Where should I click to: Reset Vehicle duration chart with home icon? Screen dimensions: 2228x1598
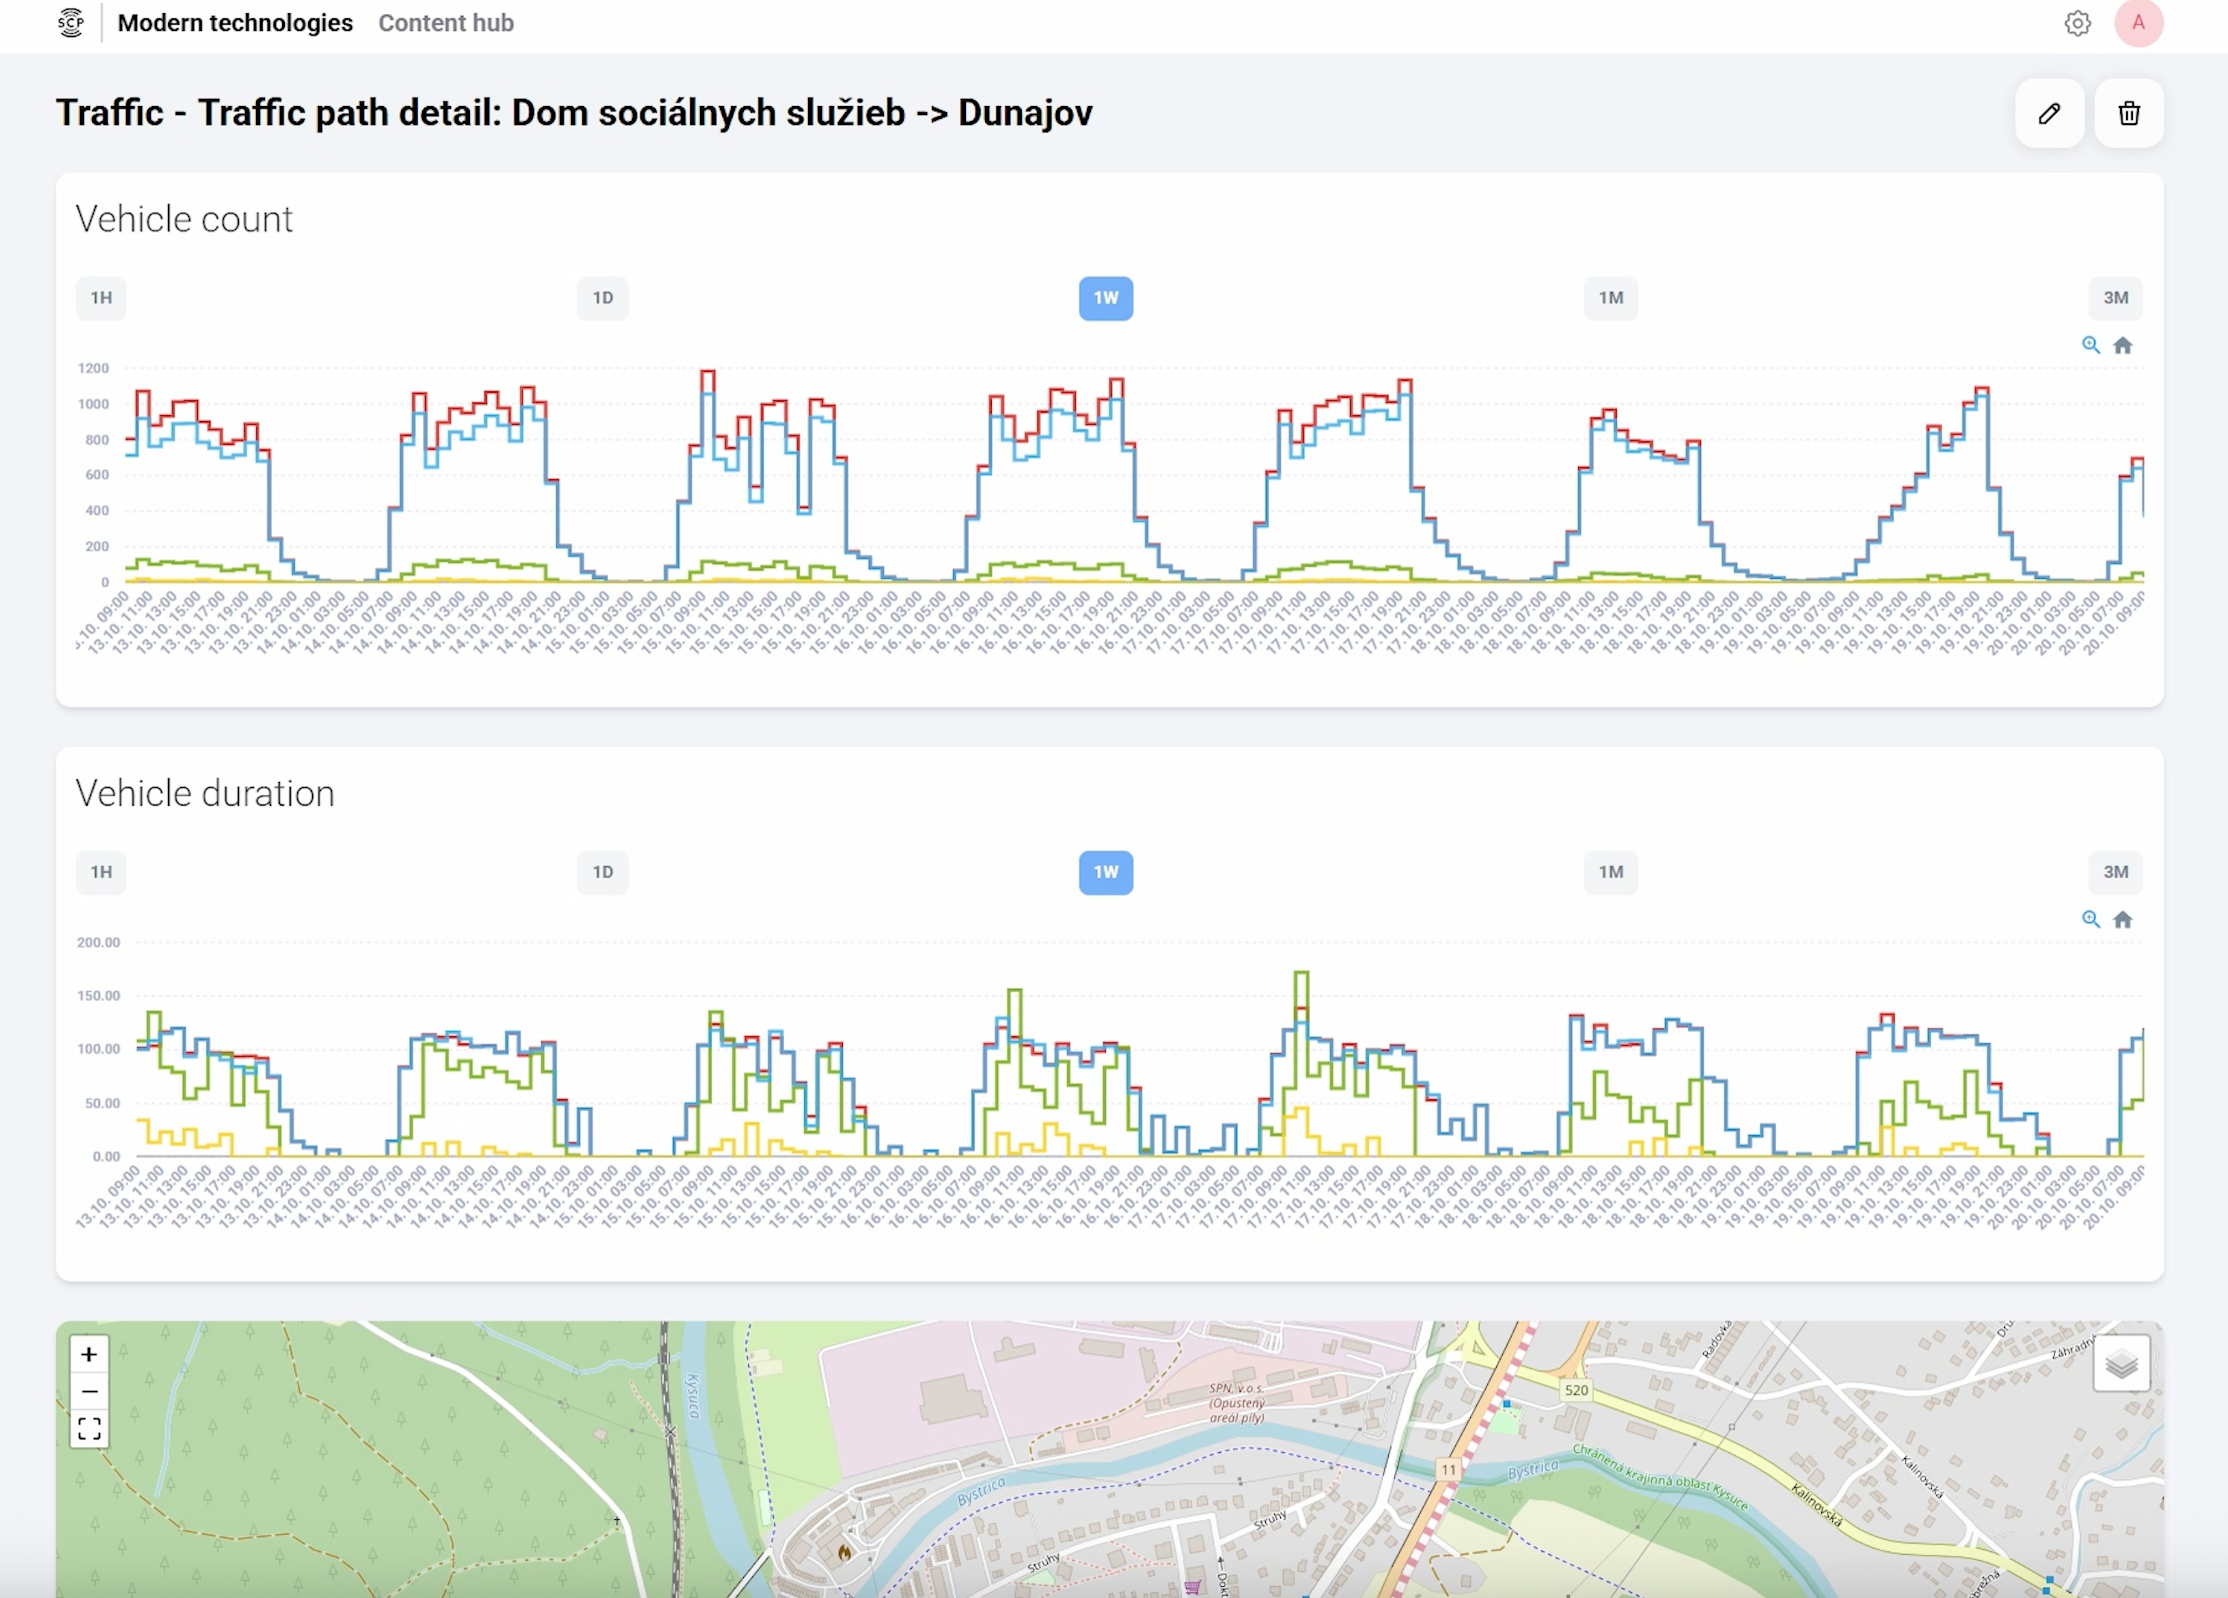tap(2124, 919)
